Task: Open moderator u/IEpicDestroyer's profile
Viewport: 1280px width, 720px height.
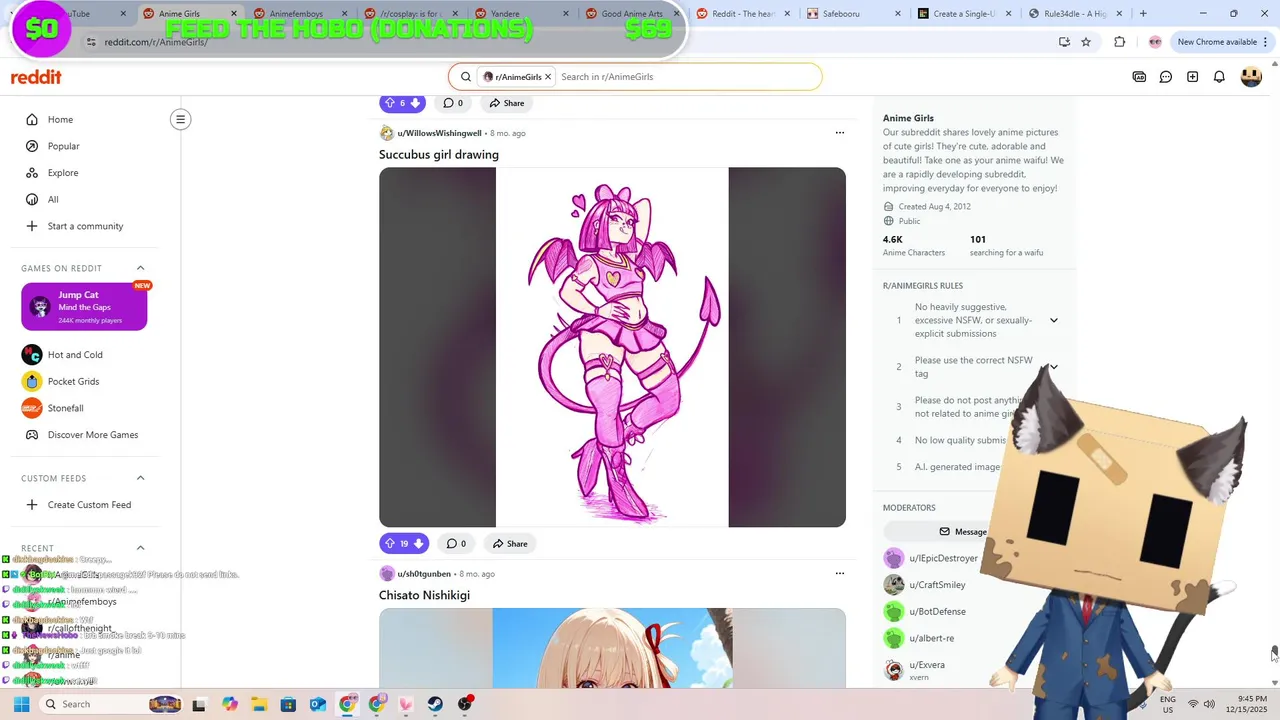Action: [943, 558]
